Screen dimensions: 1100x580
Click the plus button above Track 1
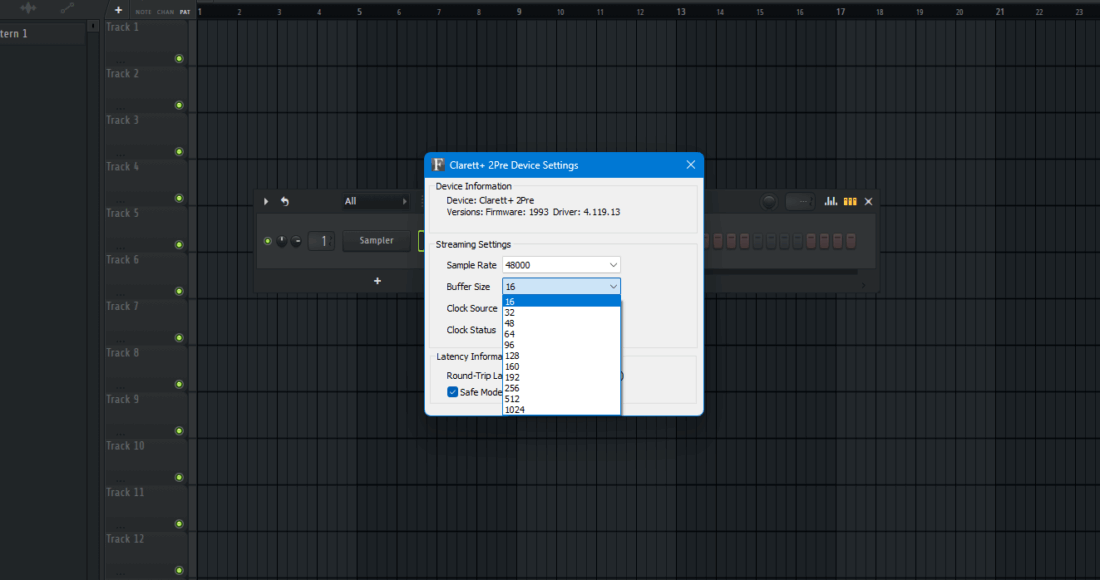coord(118,10)
